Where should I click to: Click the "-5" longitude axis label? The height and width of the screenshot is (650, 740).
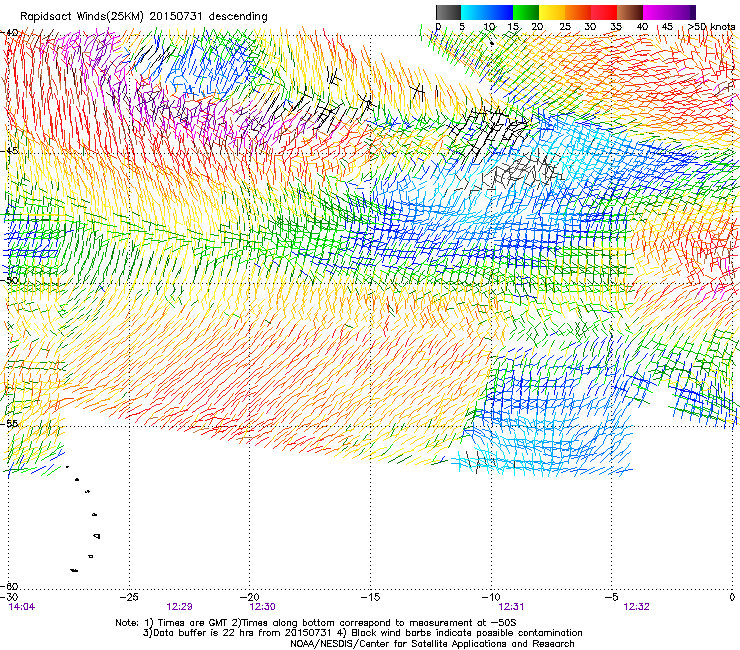point(612,597)
